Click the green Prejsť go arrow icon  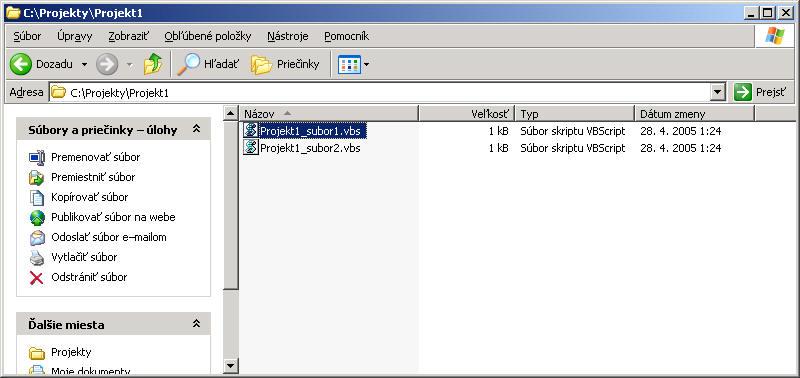[743, 92]
